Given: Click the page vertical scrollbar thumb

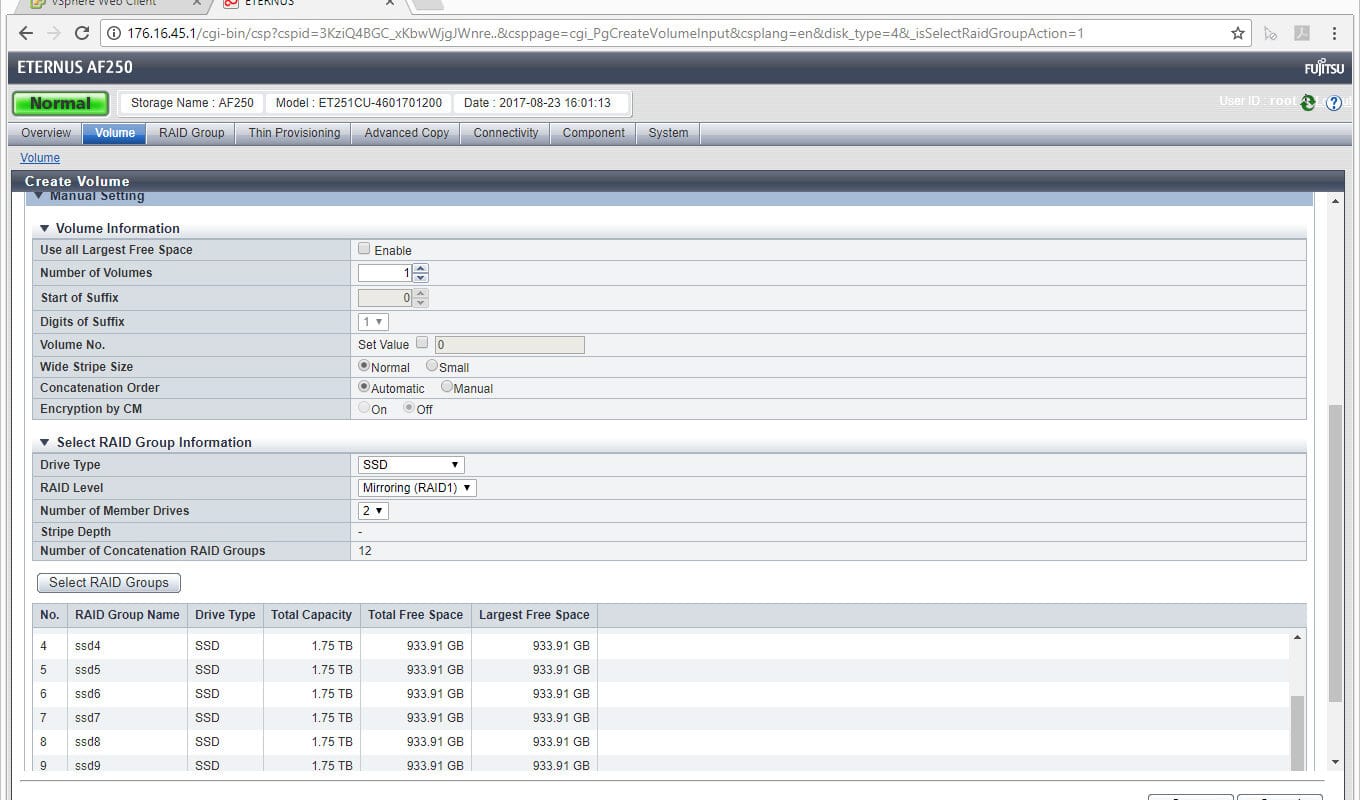Looking at the screenshot, I should (1334, 553).
